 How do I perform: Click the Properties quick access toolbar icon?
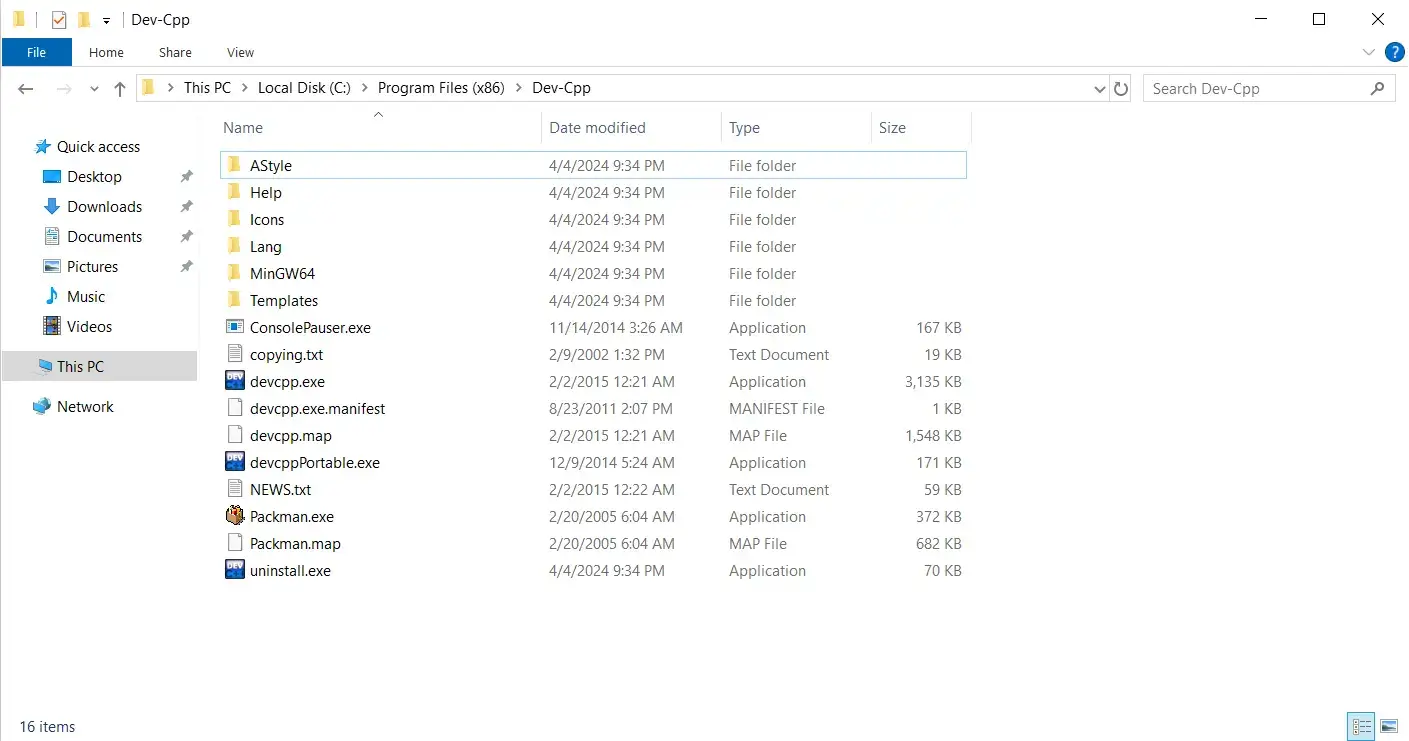[x=59, y=19]
